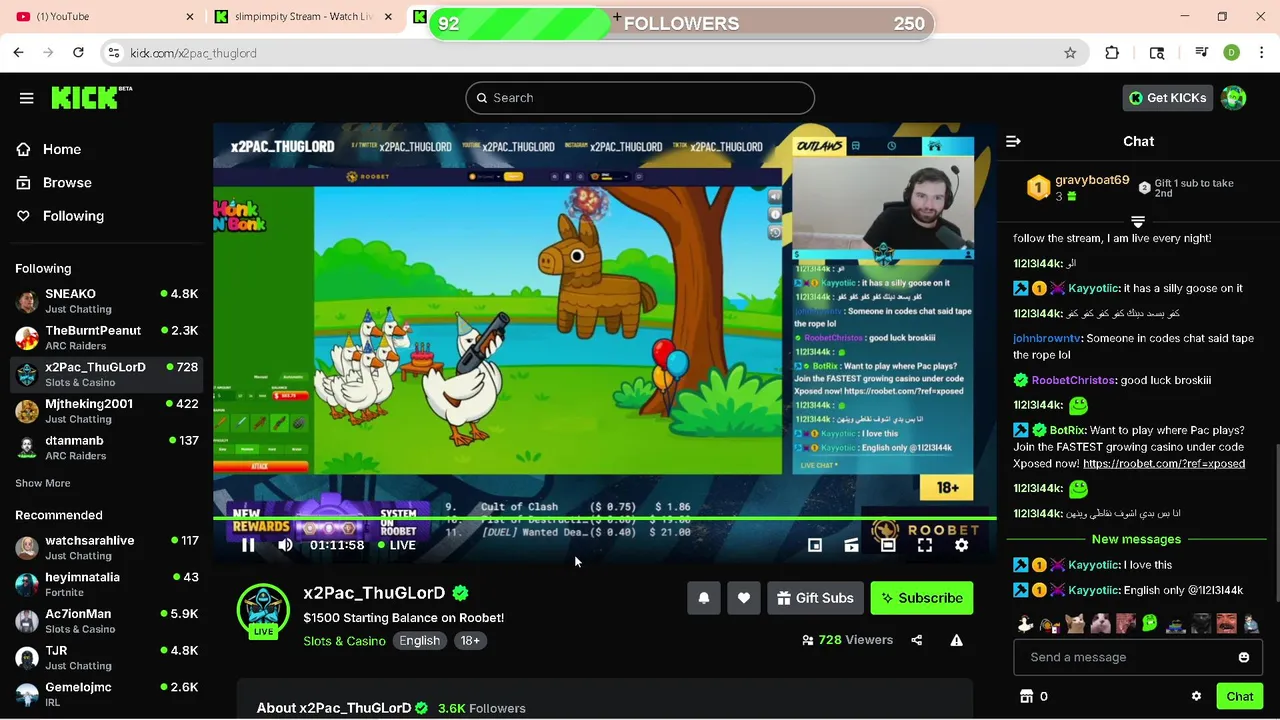Image resolution: width=1280 pixels, height=720 pixels.
Task: Open the Kick hamburger sidebar menu
Action: coord(26,98)
